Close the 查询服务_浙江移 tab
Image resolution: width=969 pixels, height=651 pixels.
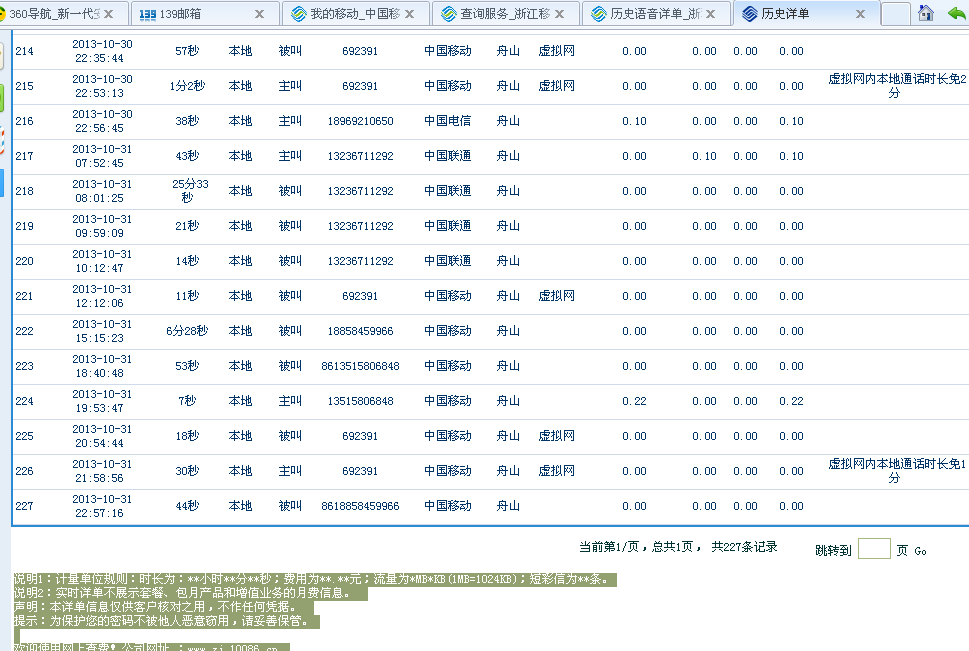click(560, 15)
